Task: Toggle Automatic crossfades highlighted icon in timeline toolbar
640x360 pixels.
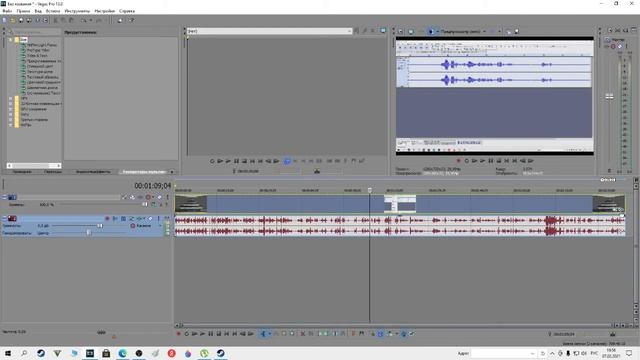Action: point(380,334)
